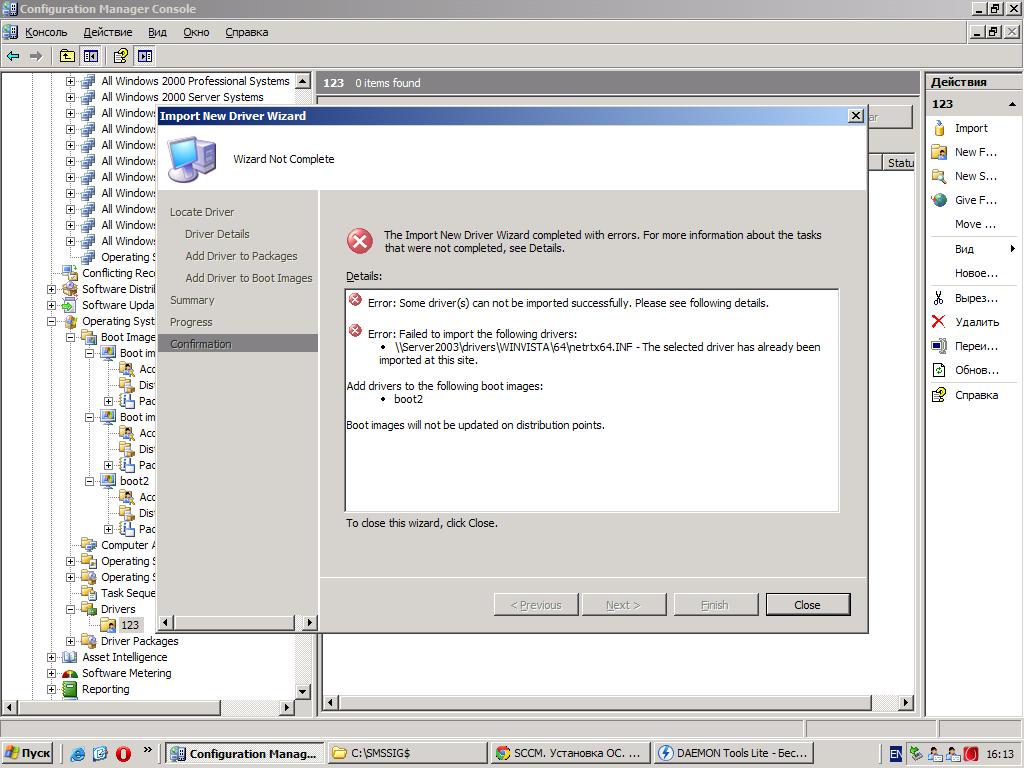The width and height of the screenshot is (1024, 768).
Task: Toggle the console tree toolbar icon
Action: coord(91,56)
